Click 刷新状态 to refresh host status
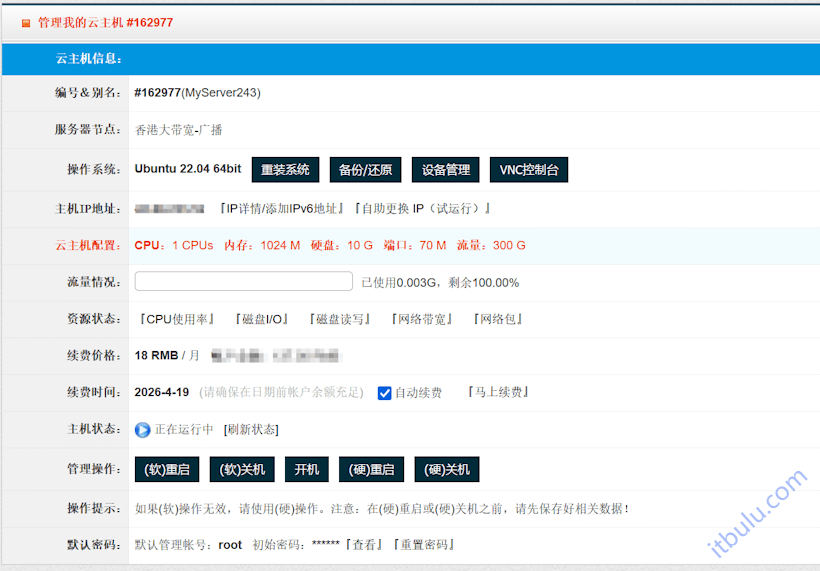Viewport: 820px width, 571px height. 251,430
